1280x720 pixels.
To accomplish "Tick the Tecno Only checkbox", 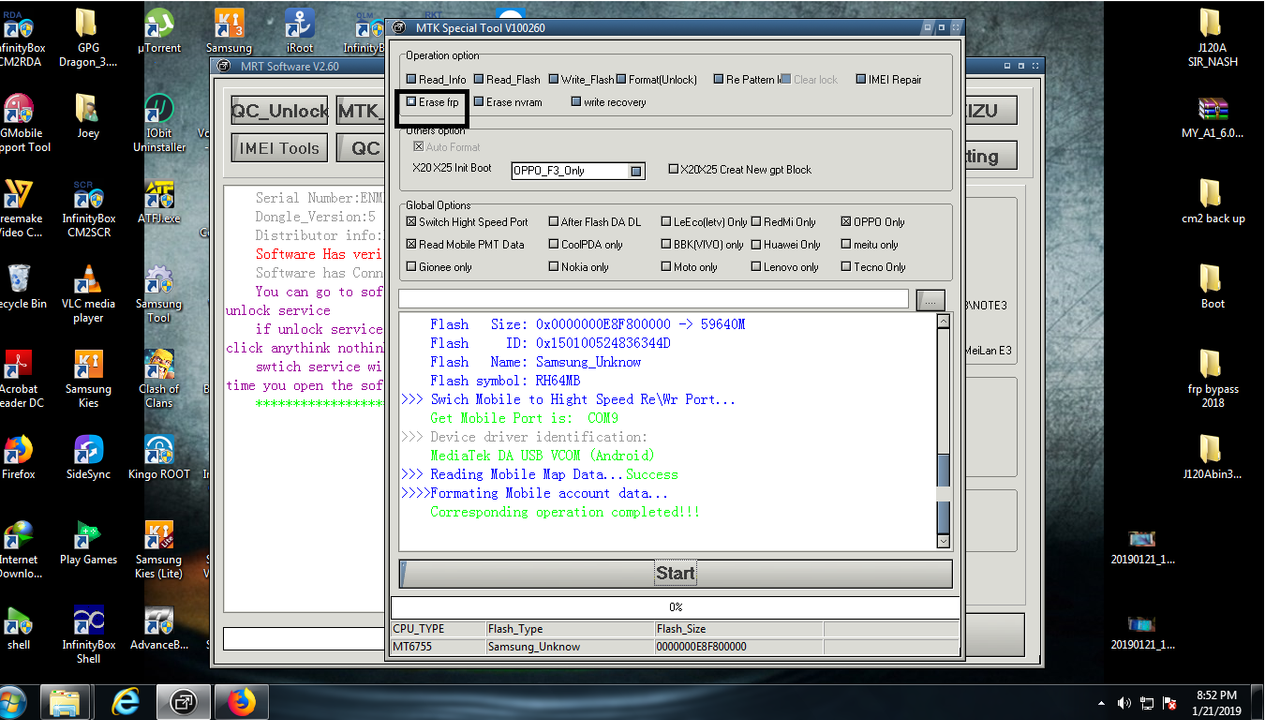I will click(x=846, y=267).
